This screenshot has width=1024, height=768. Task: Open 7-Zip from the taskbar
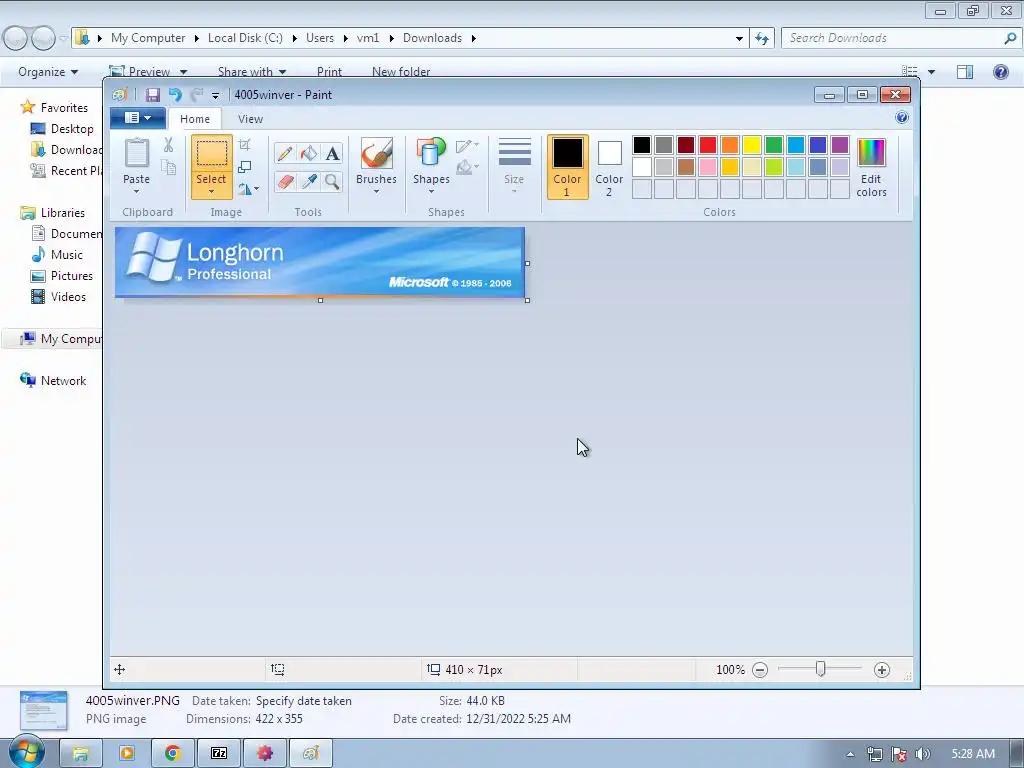219,754
